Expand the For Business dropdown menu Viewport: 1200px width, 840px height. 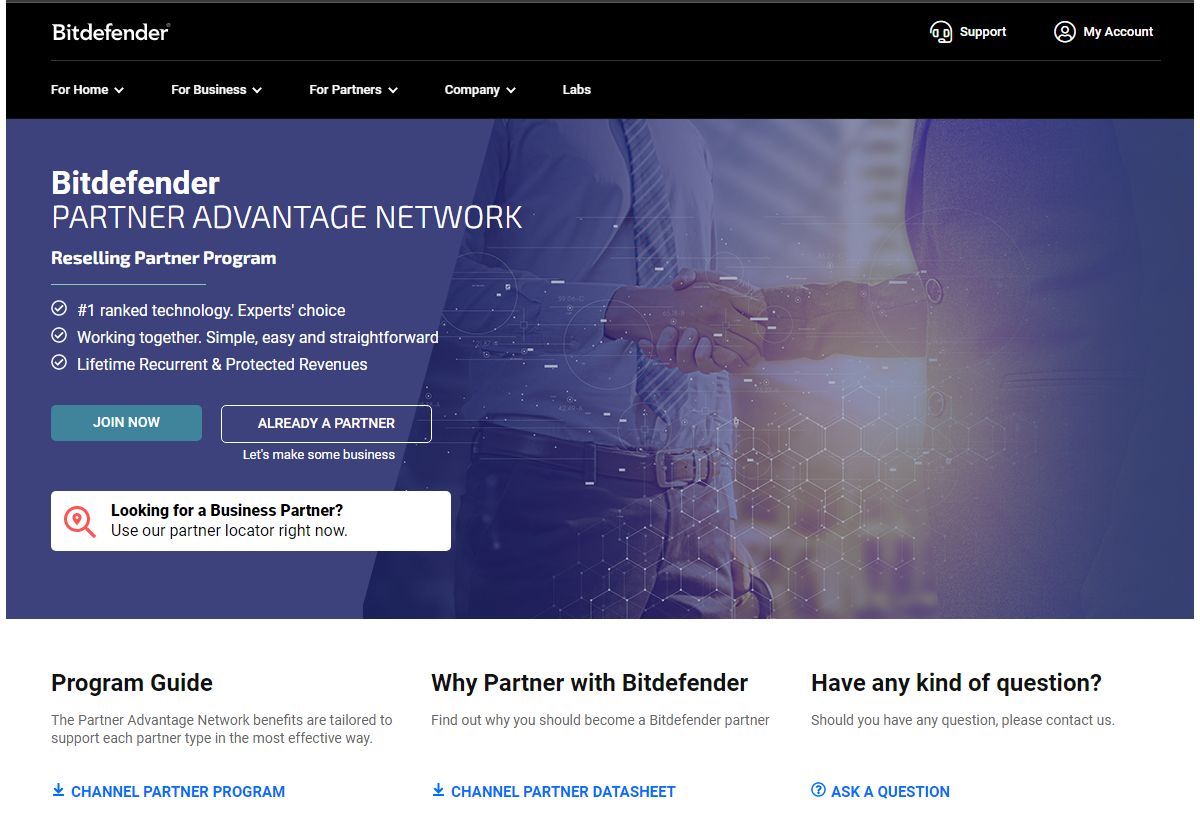pos(216,90)
